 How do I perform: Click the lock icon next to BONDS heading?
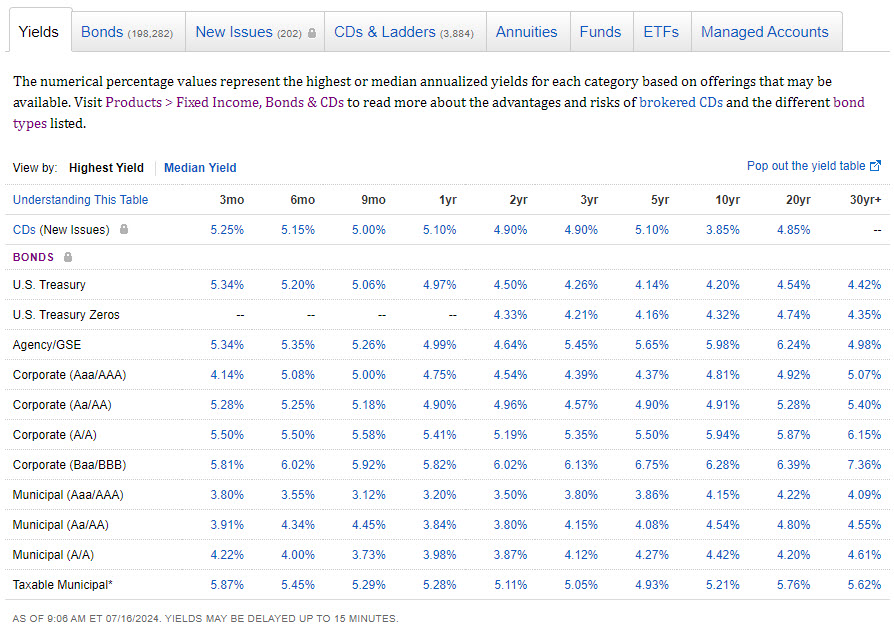(x=68, y=257)
